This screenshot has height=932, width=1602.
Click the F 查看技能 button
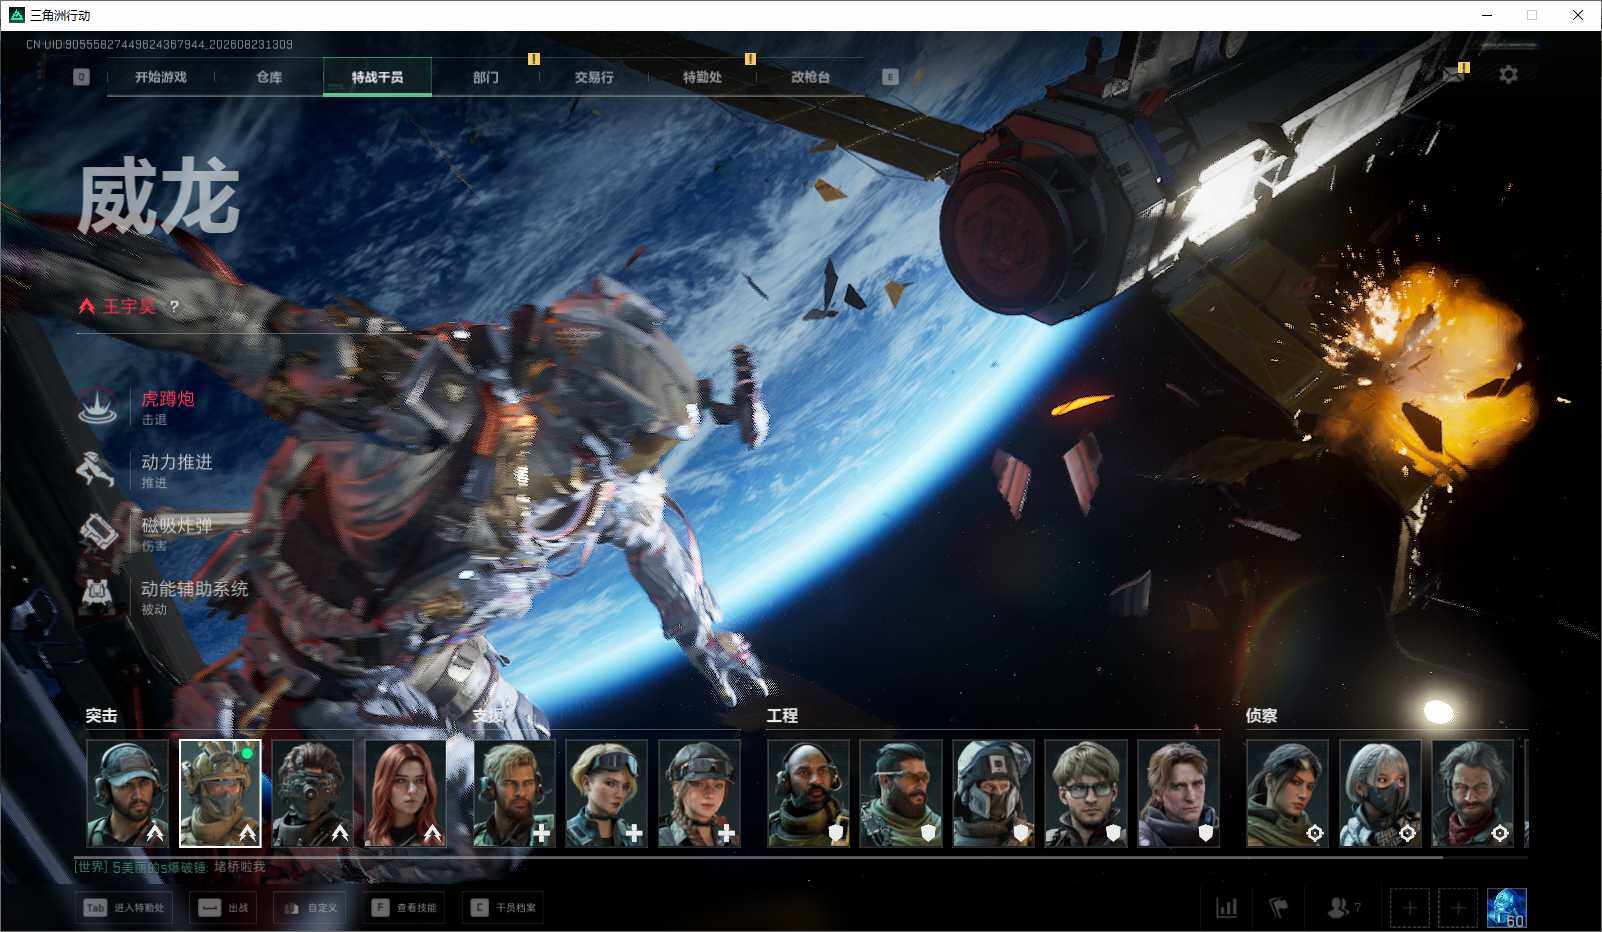click(404, 908)
